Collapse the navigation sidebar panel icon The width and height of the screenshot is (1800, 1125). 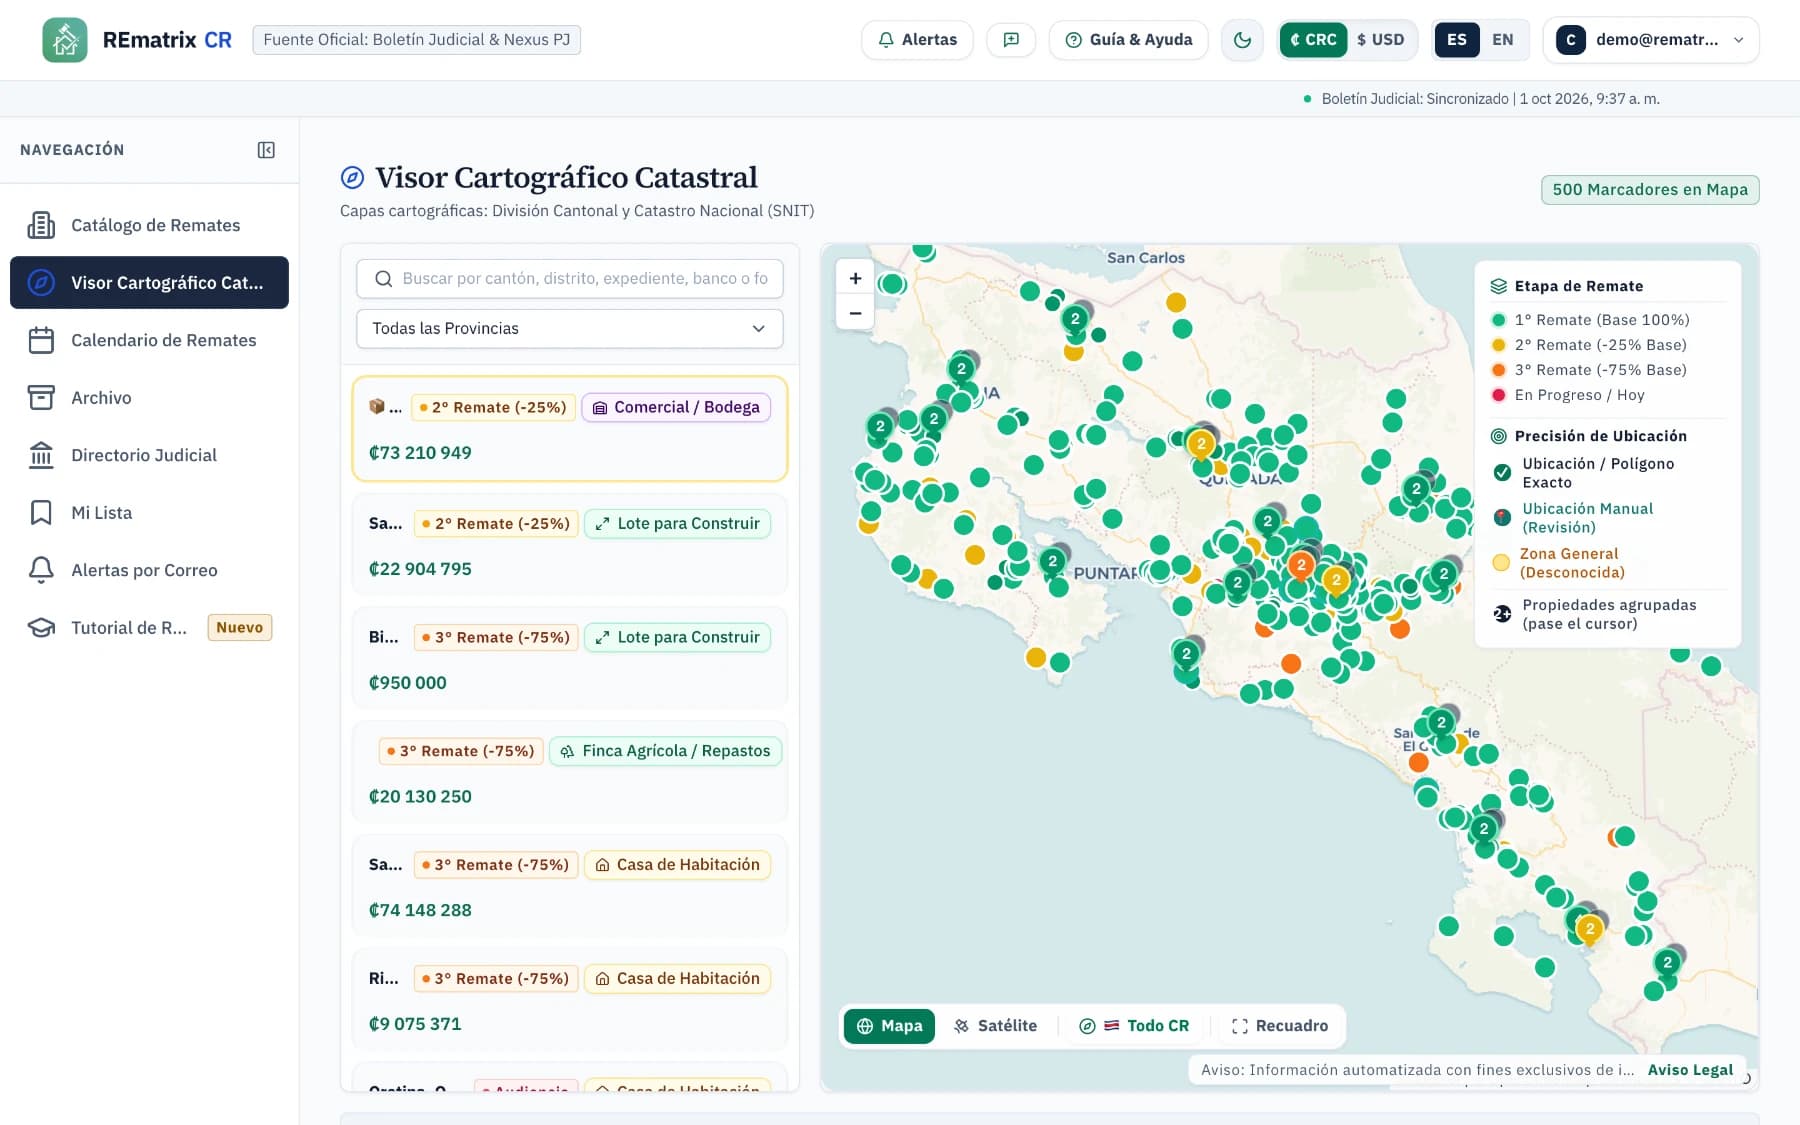point(266,150)
